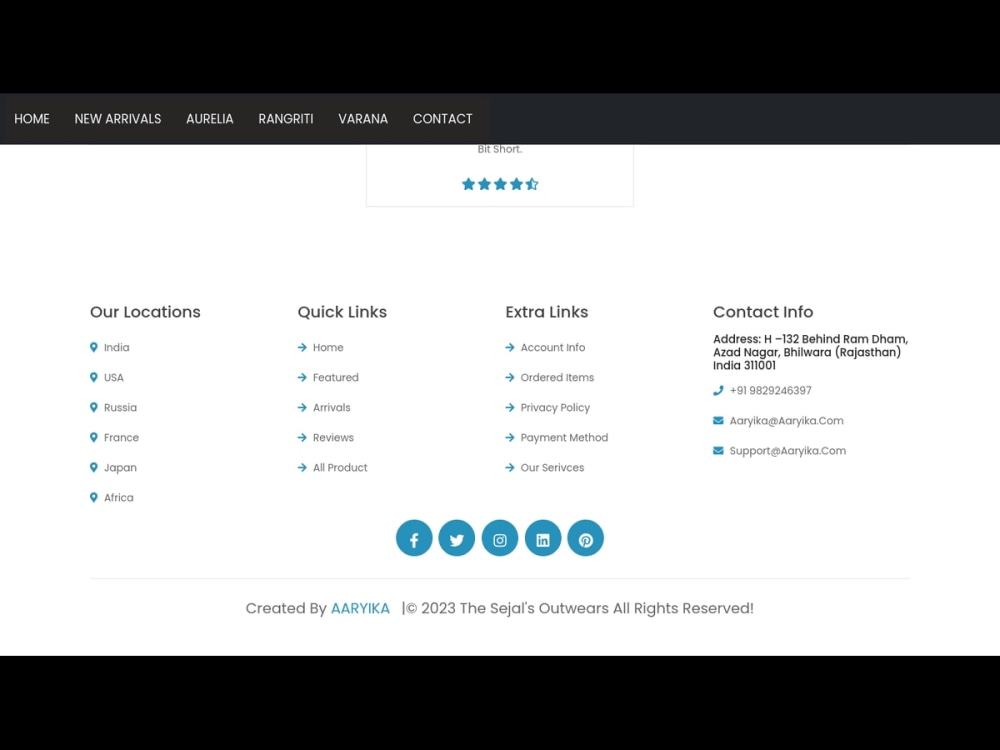1000x750 pixels.
Task: Open the Facebook social icon
Action: 414,538
